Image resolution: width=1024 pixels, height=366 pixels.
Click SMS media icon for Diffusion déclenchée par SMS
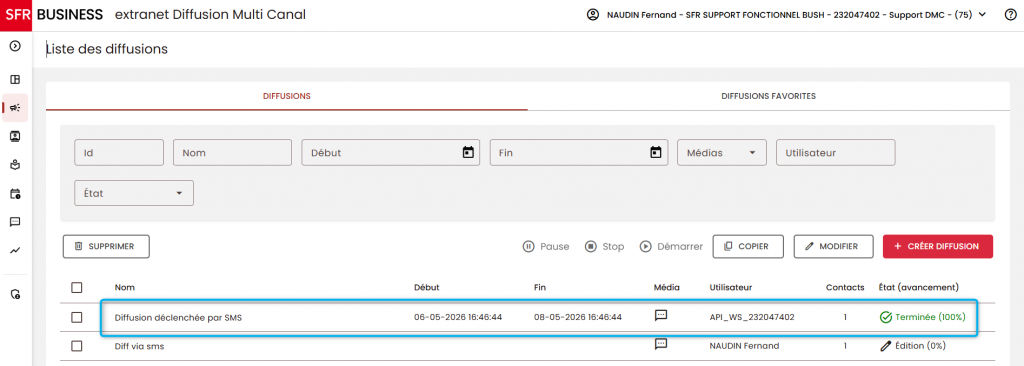click(660, 316)
